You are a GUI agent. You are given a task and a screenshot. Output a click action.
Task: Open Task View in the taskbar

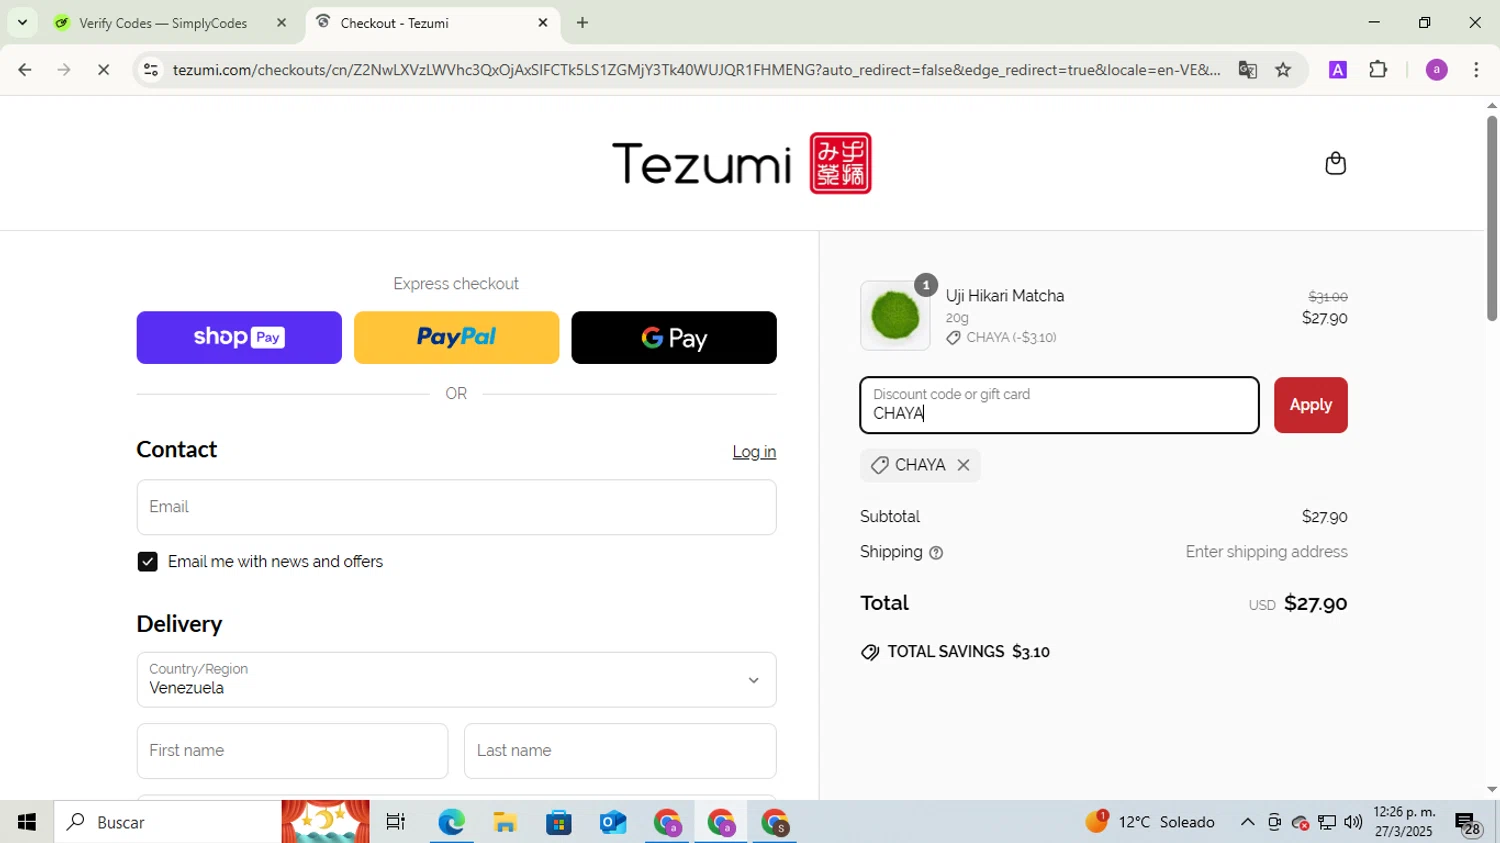[x=396, y=822]
